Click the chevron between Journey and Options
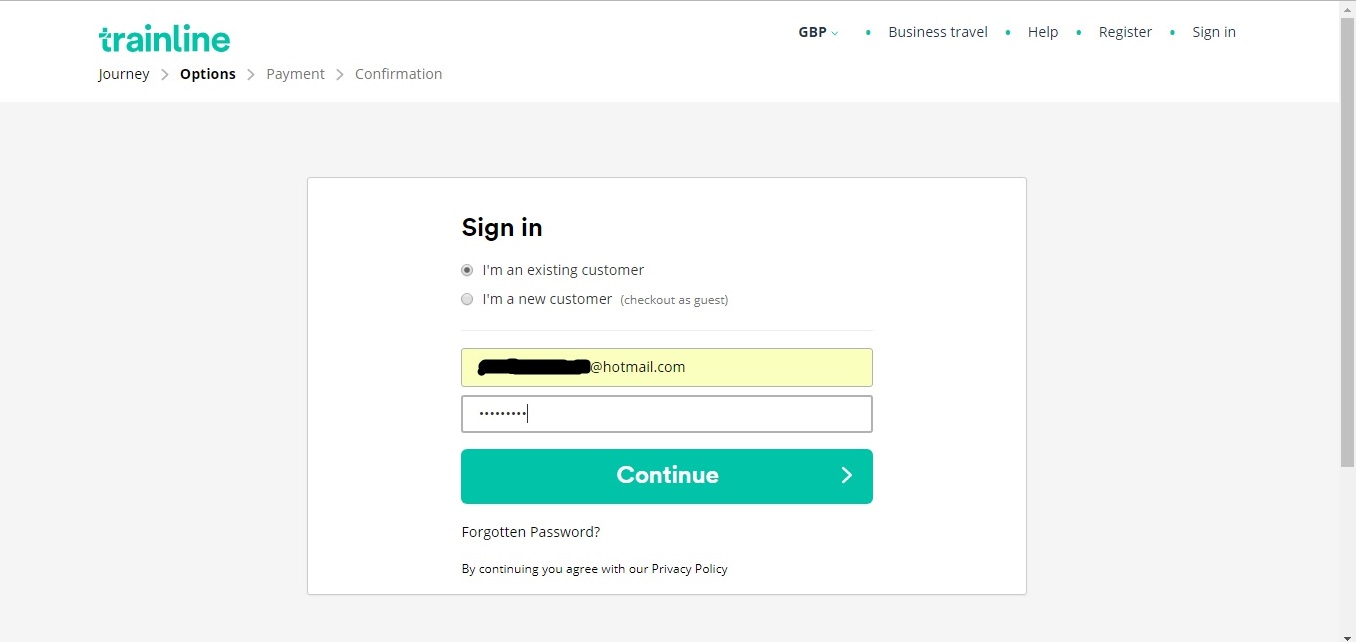The image size is (1356, 642). [165, 75]
